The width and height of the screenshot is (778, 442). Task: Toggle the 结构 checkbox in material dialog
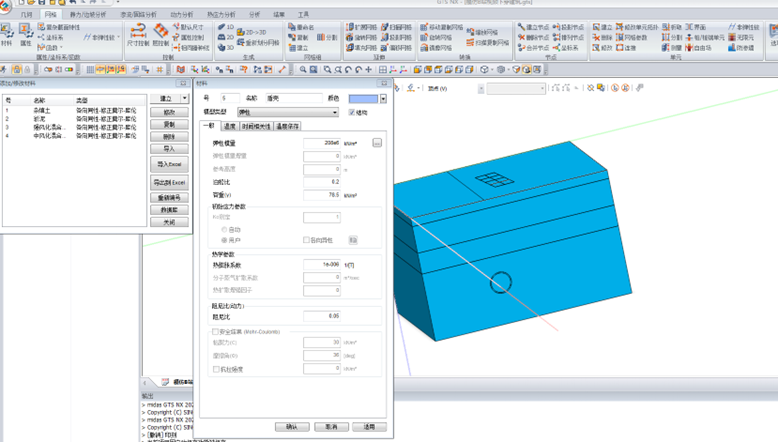click(x=352, y=113)
